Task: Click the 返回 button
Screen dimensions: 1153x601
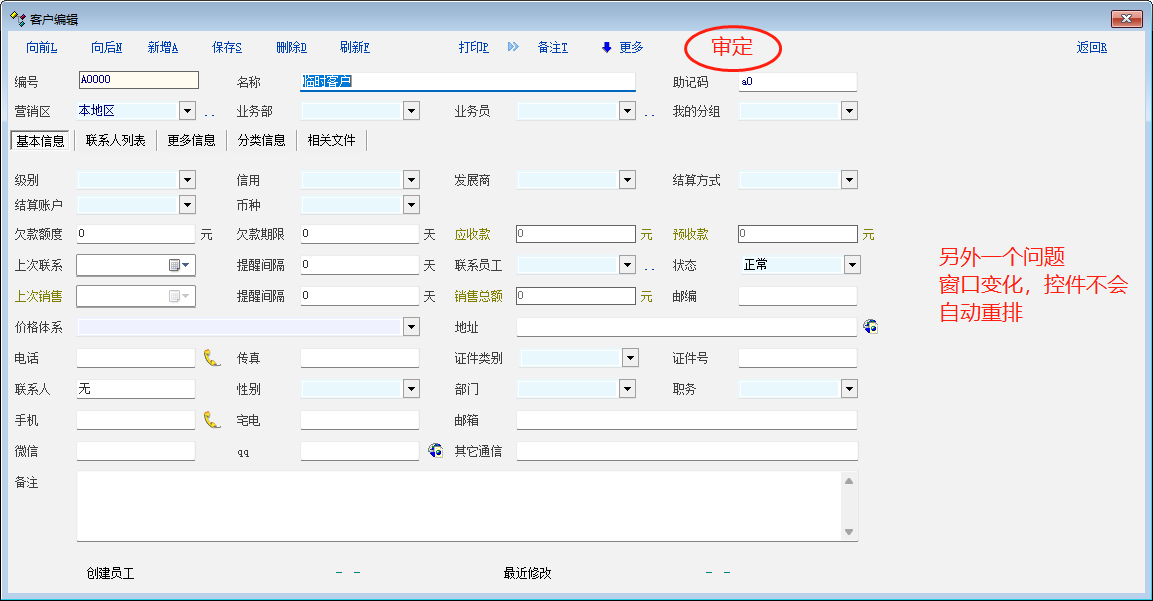Action: 1091,48
